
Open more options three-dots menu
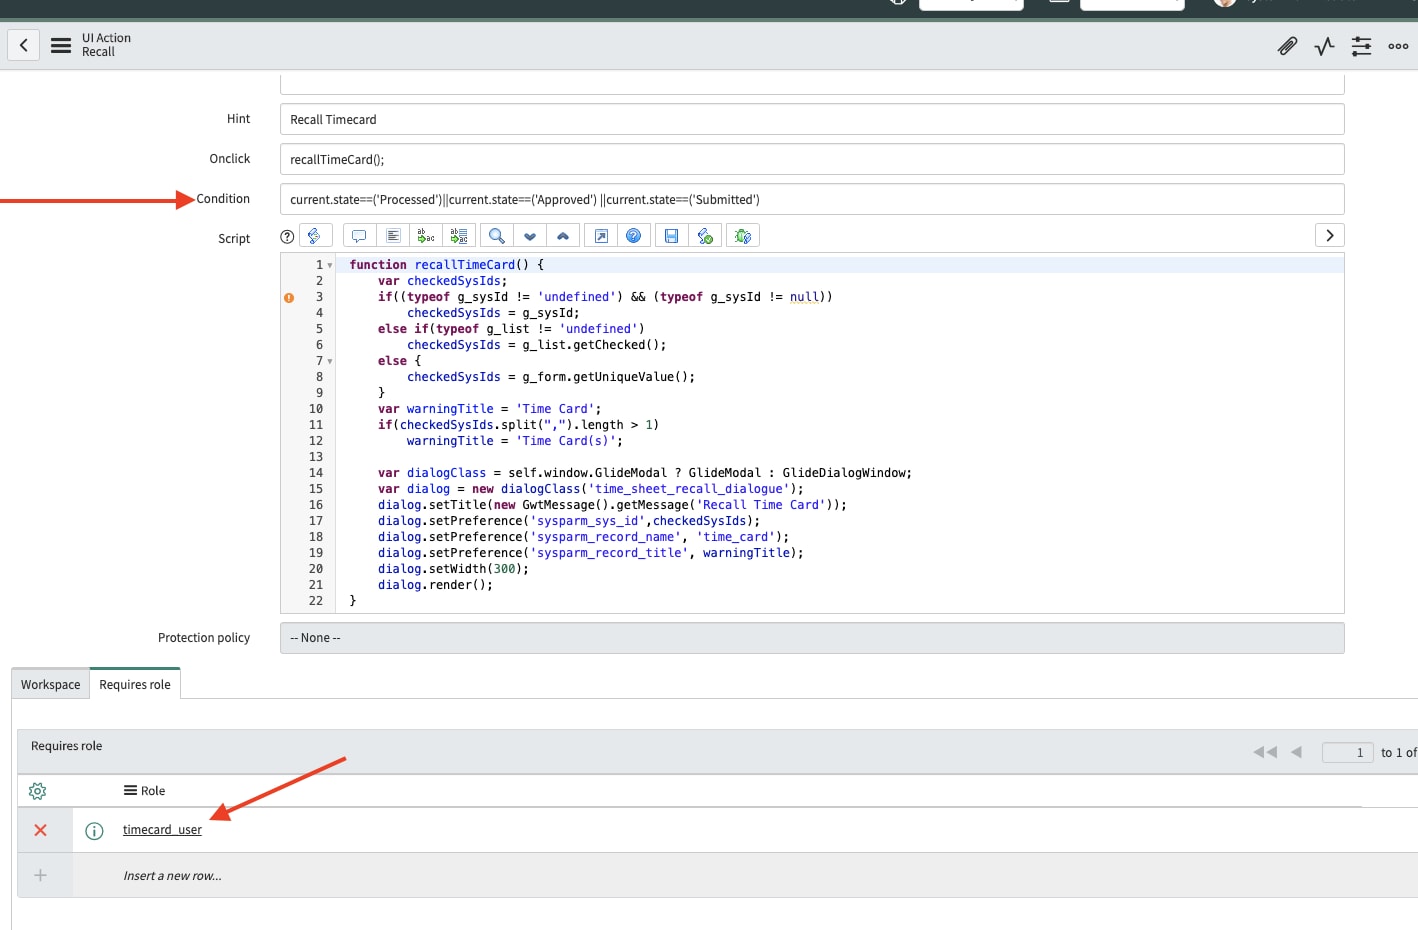[x=1398, y=46]
